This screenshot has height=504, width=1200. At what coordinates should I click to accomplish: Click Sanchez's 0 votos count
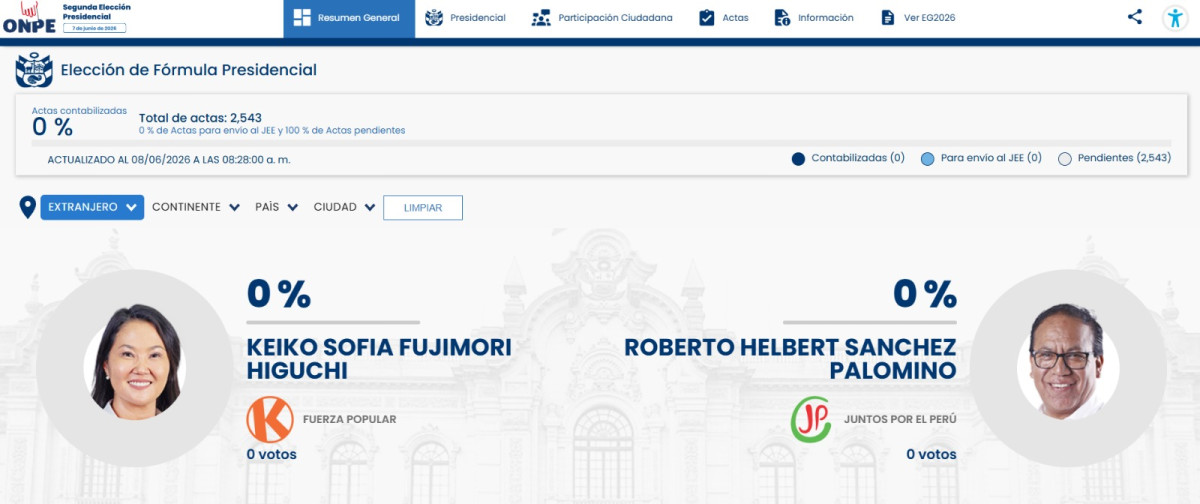coord(931,454)
